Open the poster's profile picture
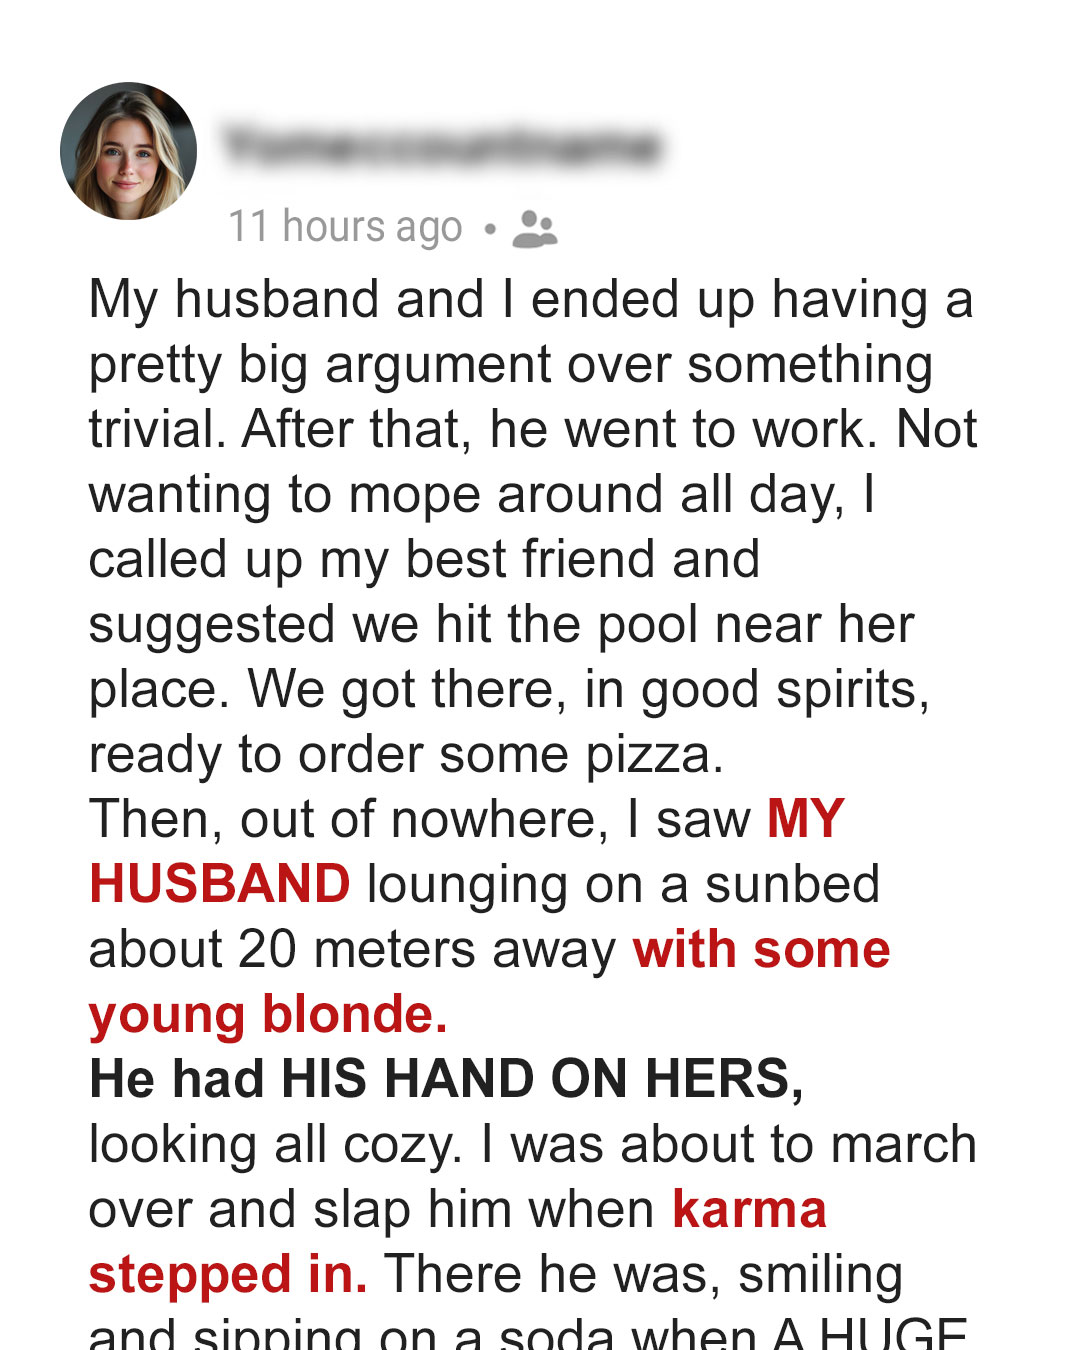The height and width of the screenshot is (1350, 1080). (x=128, y=151)
